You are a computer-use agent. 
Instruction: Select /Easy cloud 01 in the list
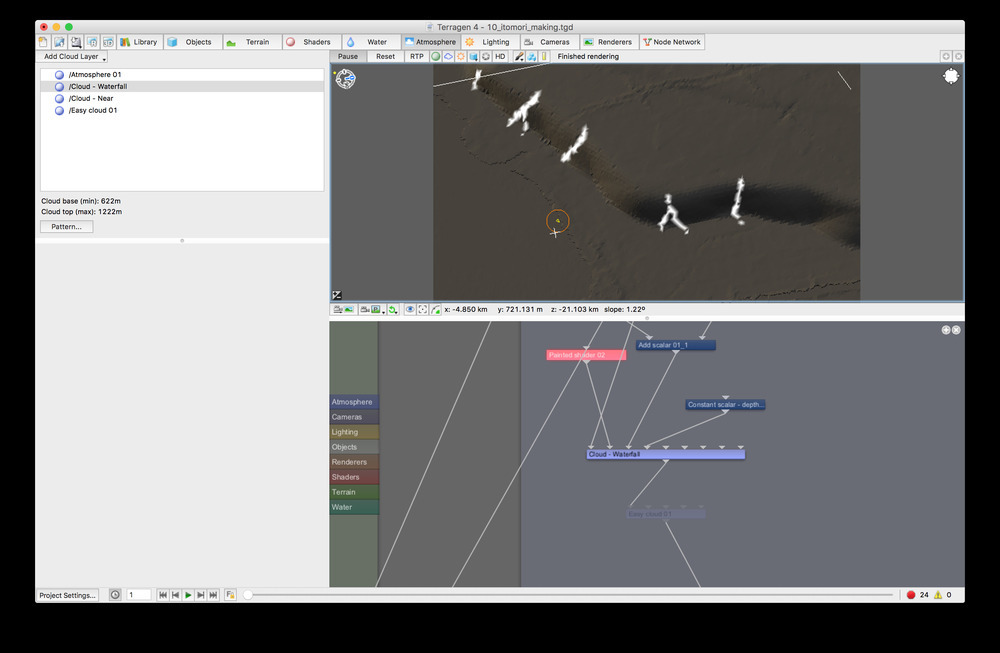pos(182,110)
